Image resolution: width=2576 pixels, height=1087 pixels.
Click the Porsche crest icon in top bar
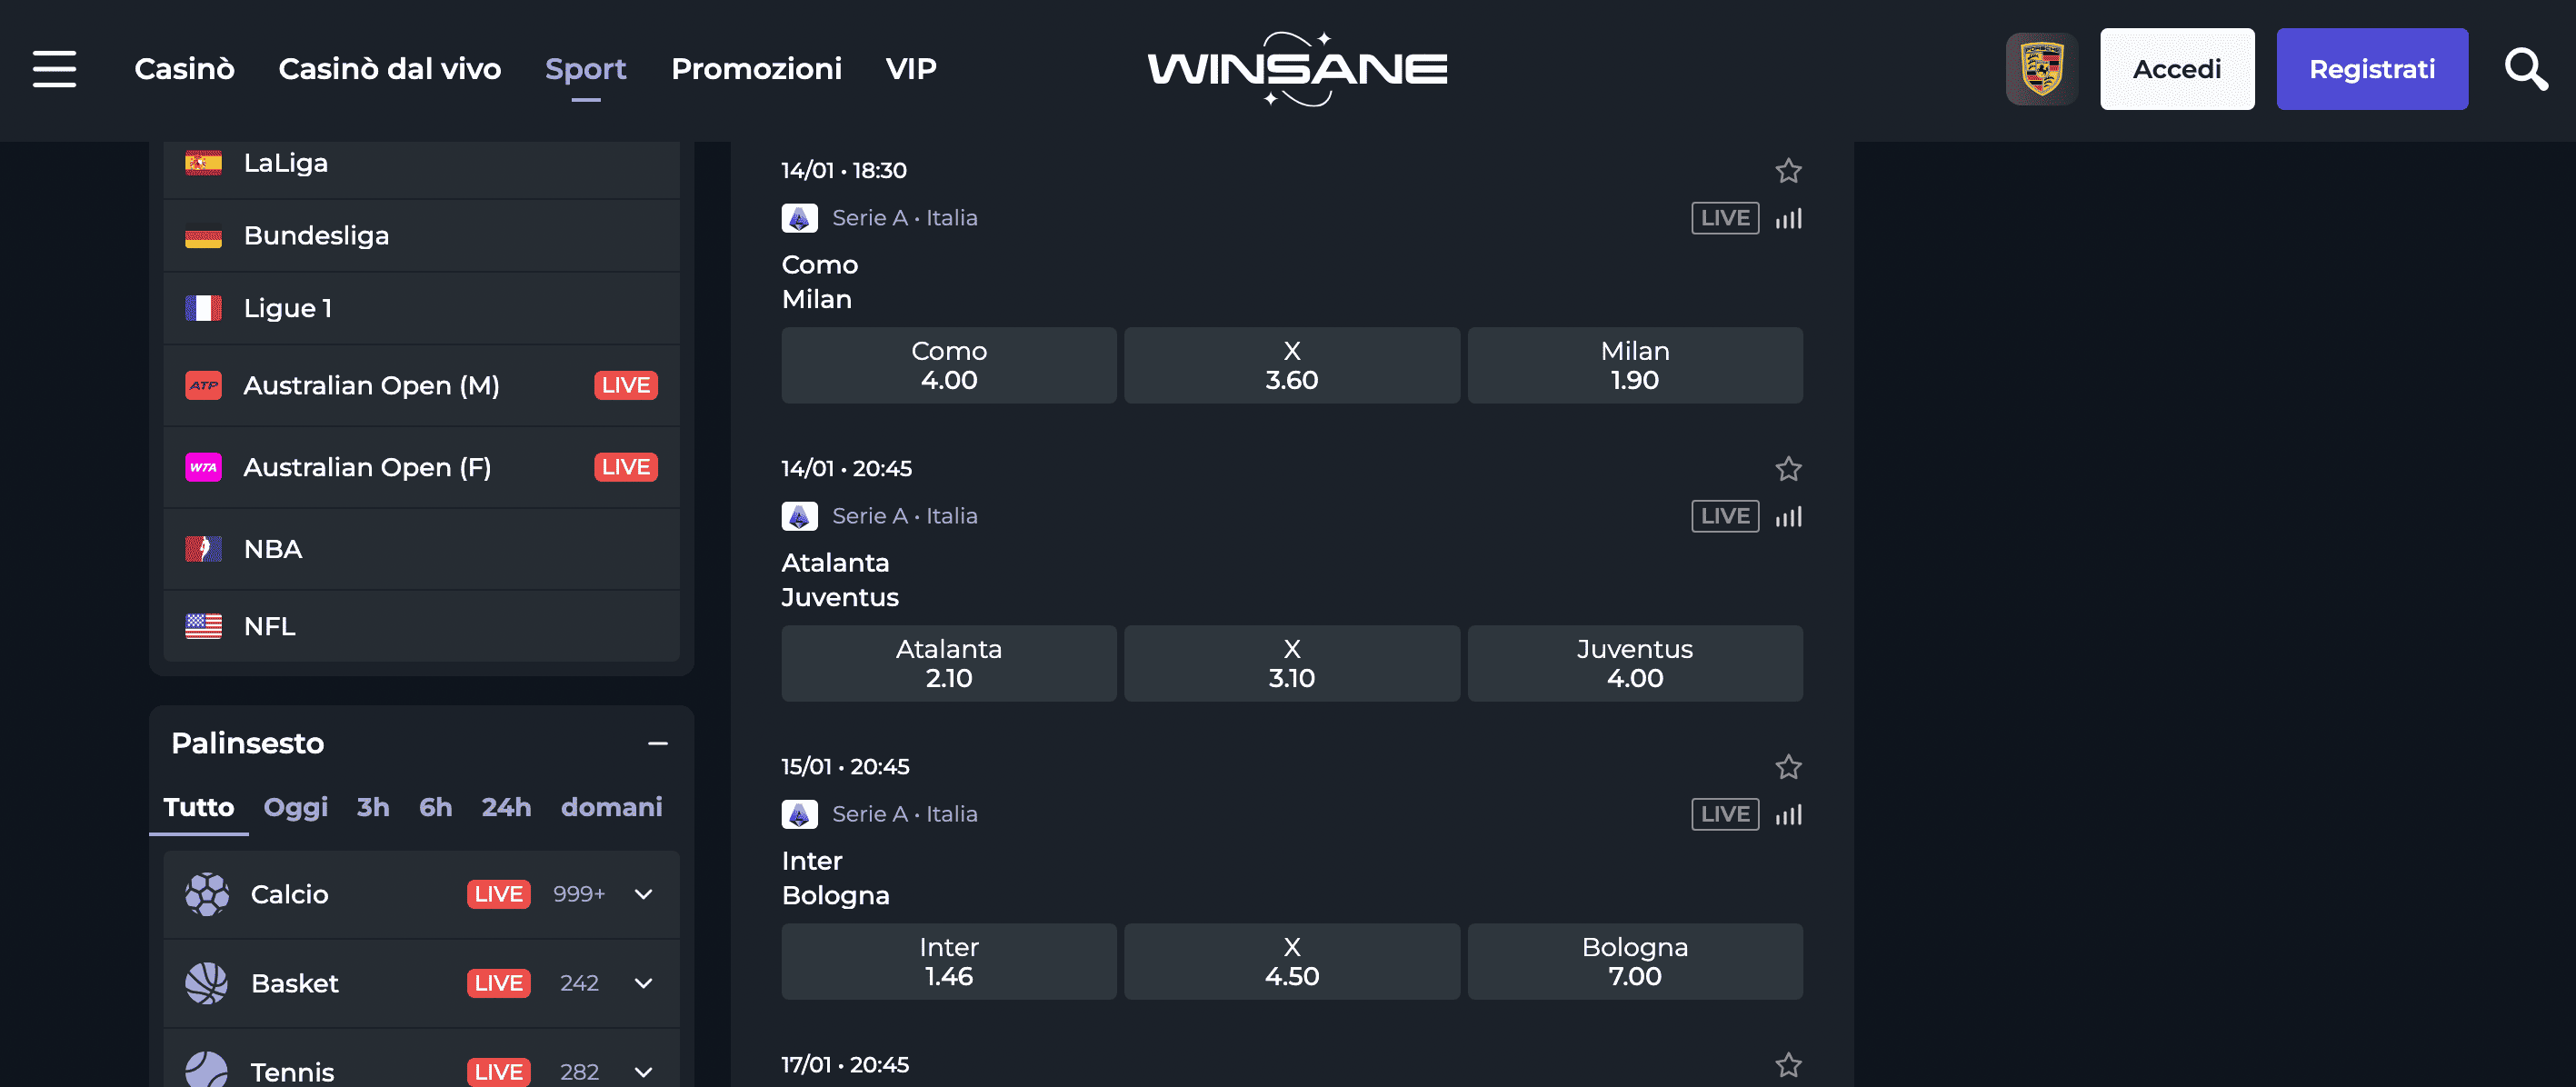click(x=2042, y=69)
